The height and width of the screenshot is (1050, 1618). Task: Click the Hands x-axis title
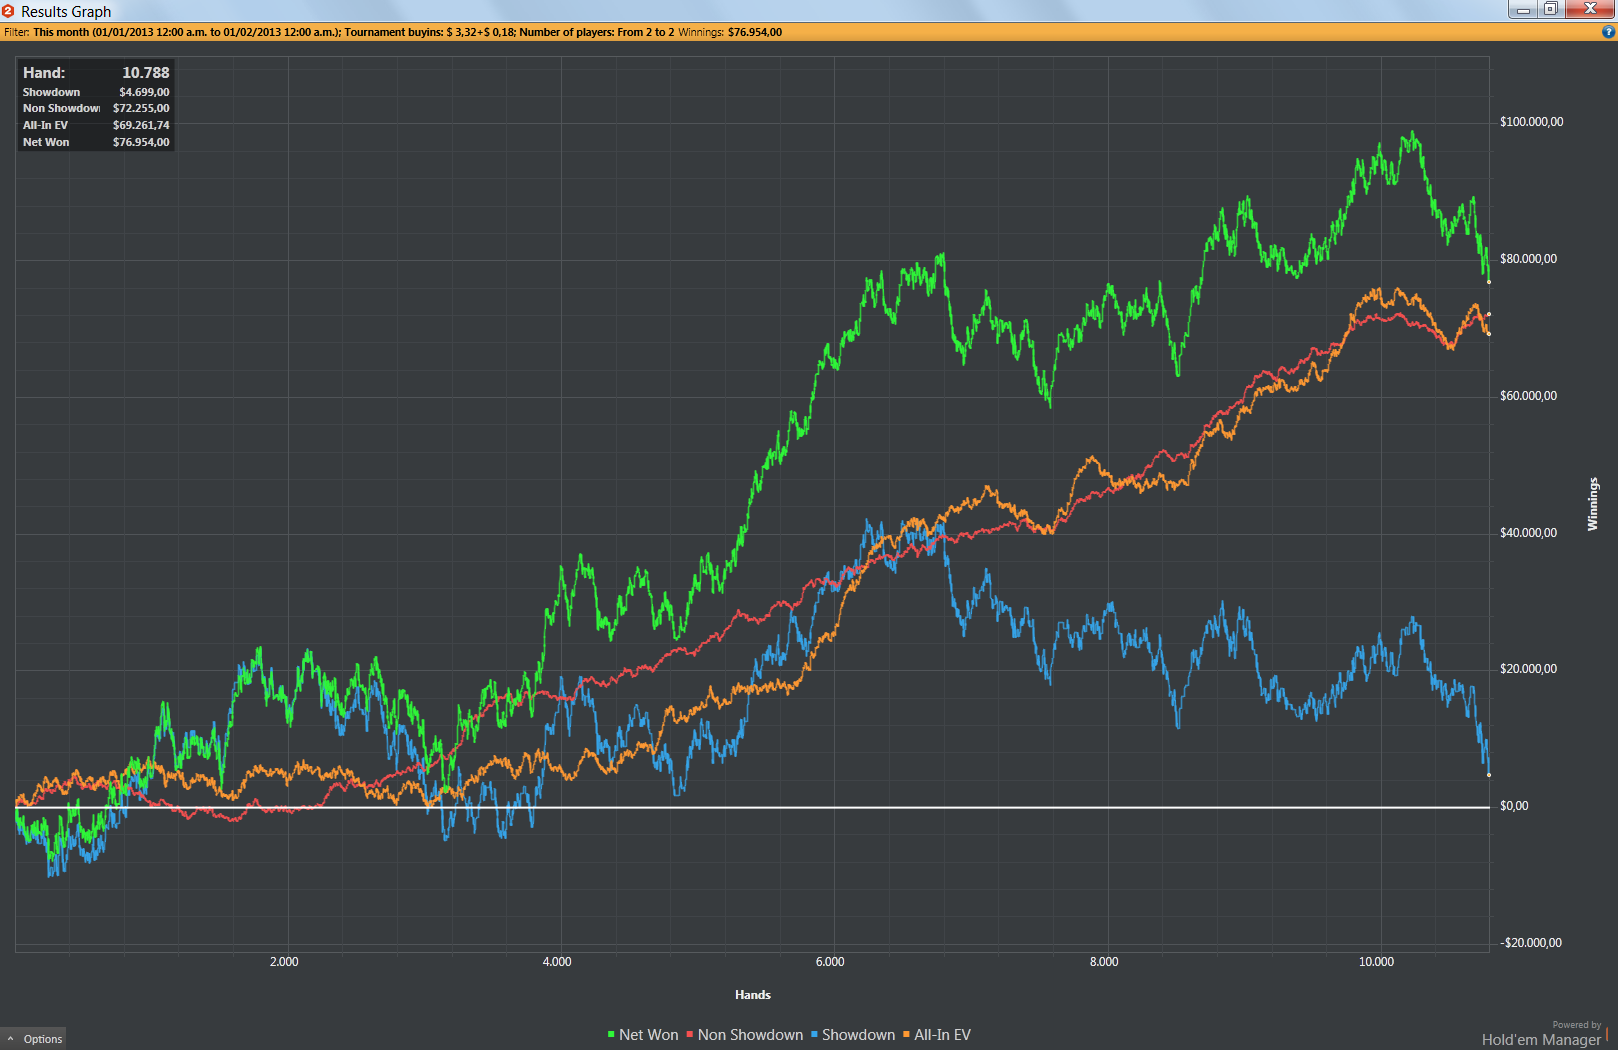(753, 995)
